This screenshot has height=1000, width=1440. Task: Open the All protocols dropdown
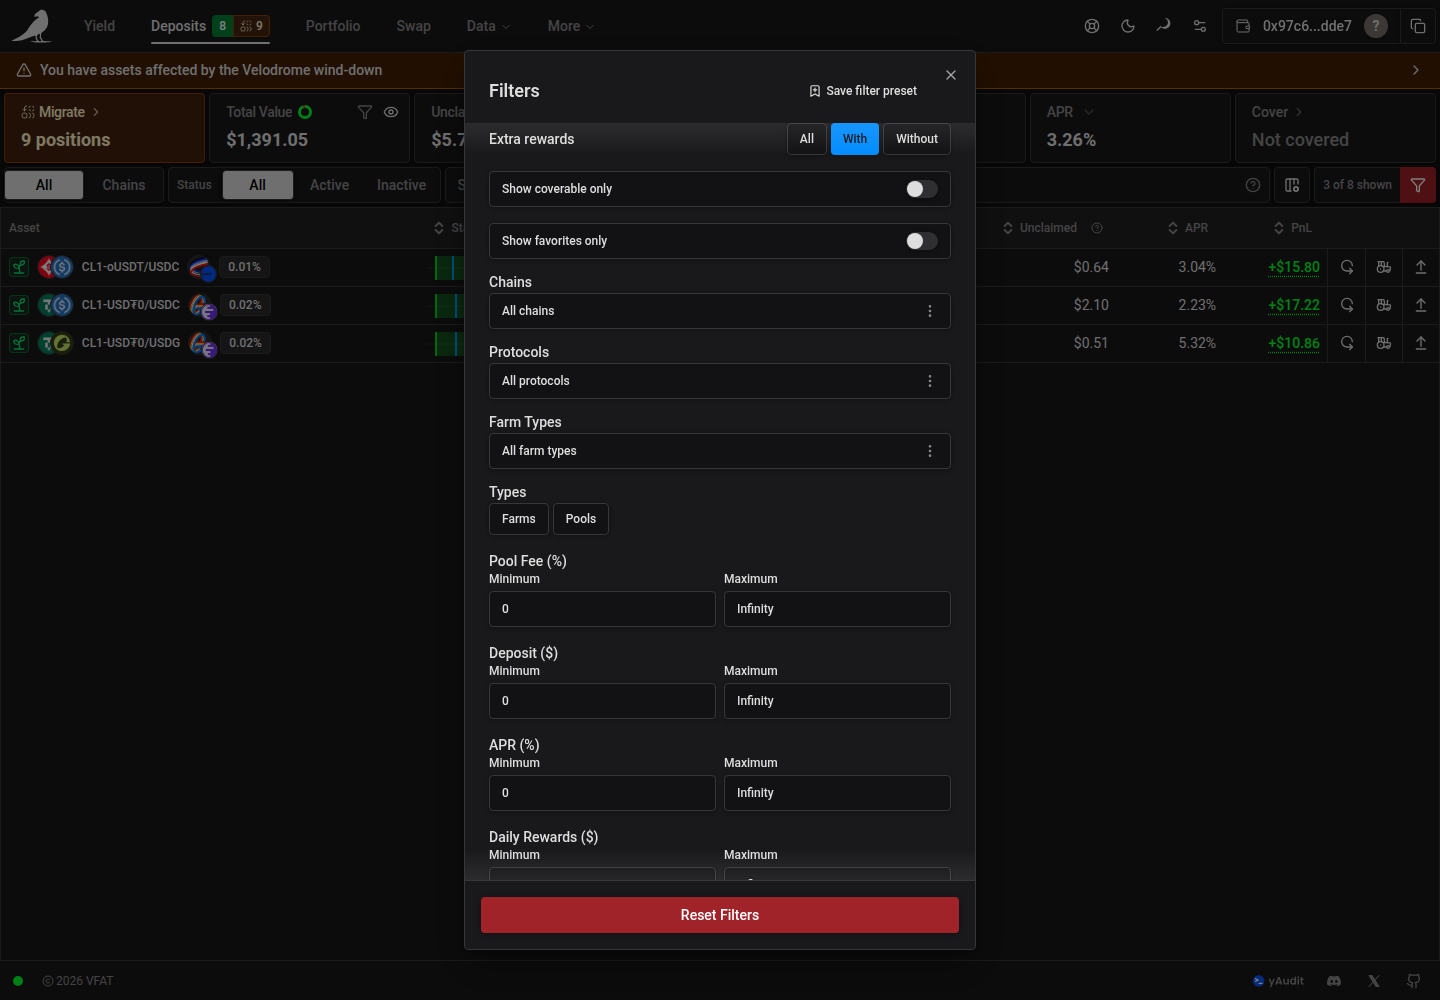(x=720, y=381)
